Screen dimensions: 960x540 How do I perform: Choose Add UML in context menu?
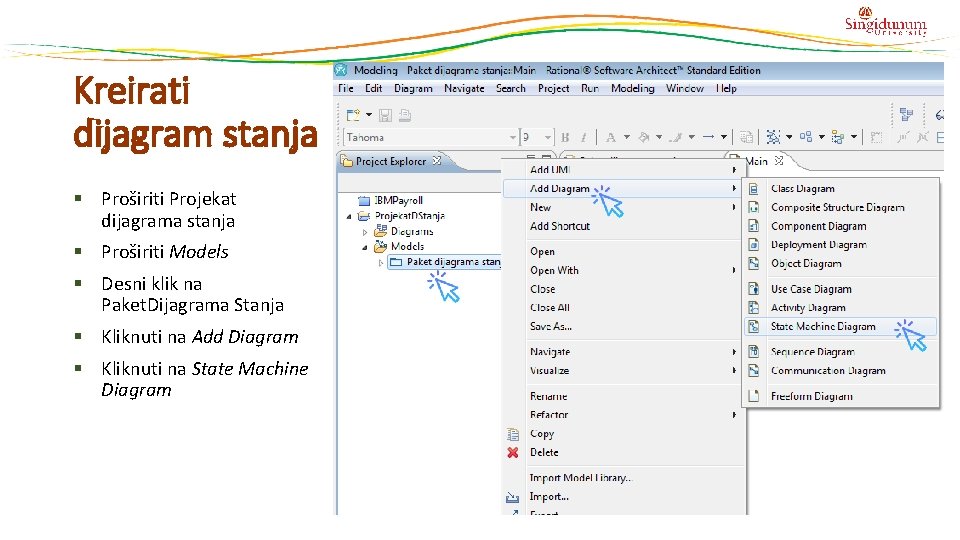pos(623,170)
